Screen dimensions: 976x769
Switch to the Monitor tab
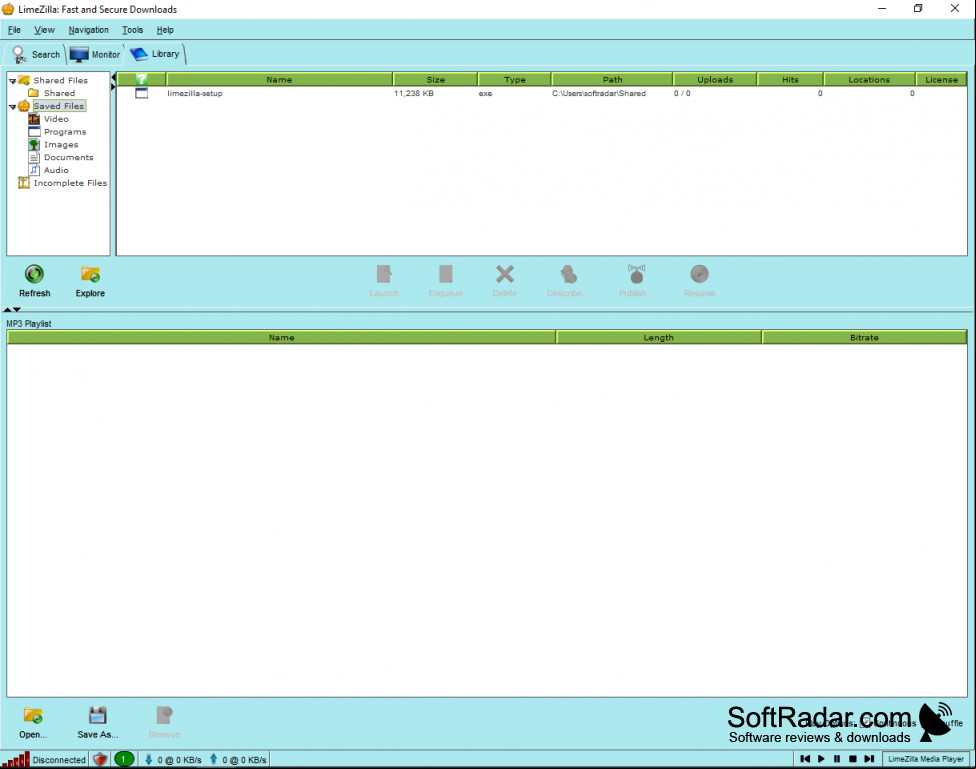pyautogui.click(x=95, y=55)
